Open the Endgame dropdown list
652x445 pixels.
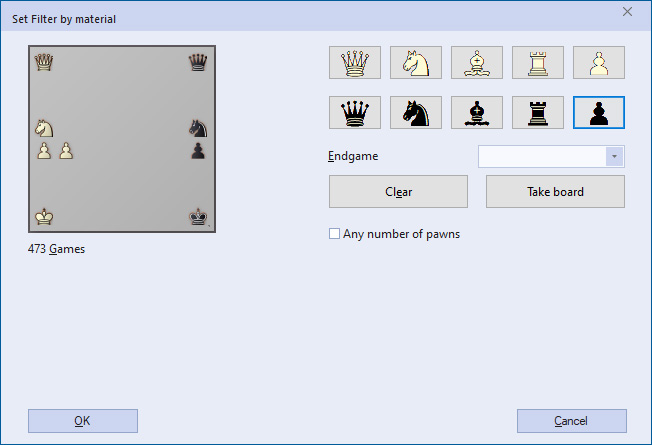[614, 157]
